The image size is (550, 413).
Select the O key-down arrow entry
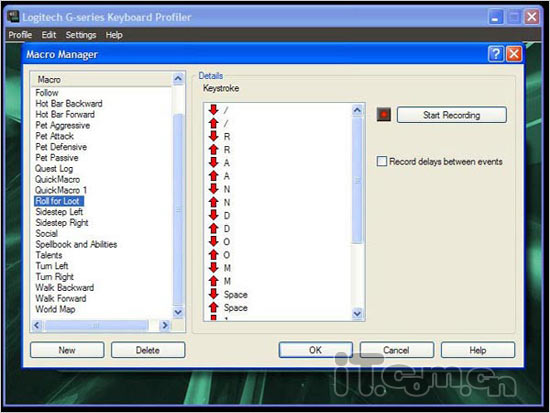pyautogui.click(x=213, y=241)
